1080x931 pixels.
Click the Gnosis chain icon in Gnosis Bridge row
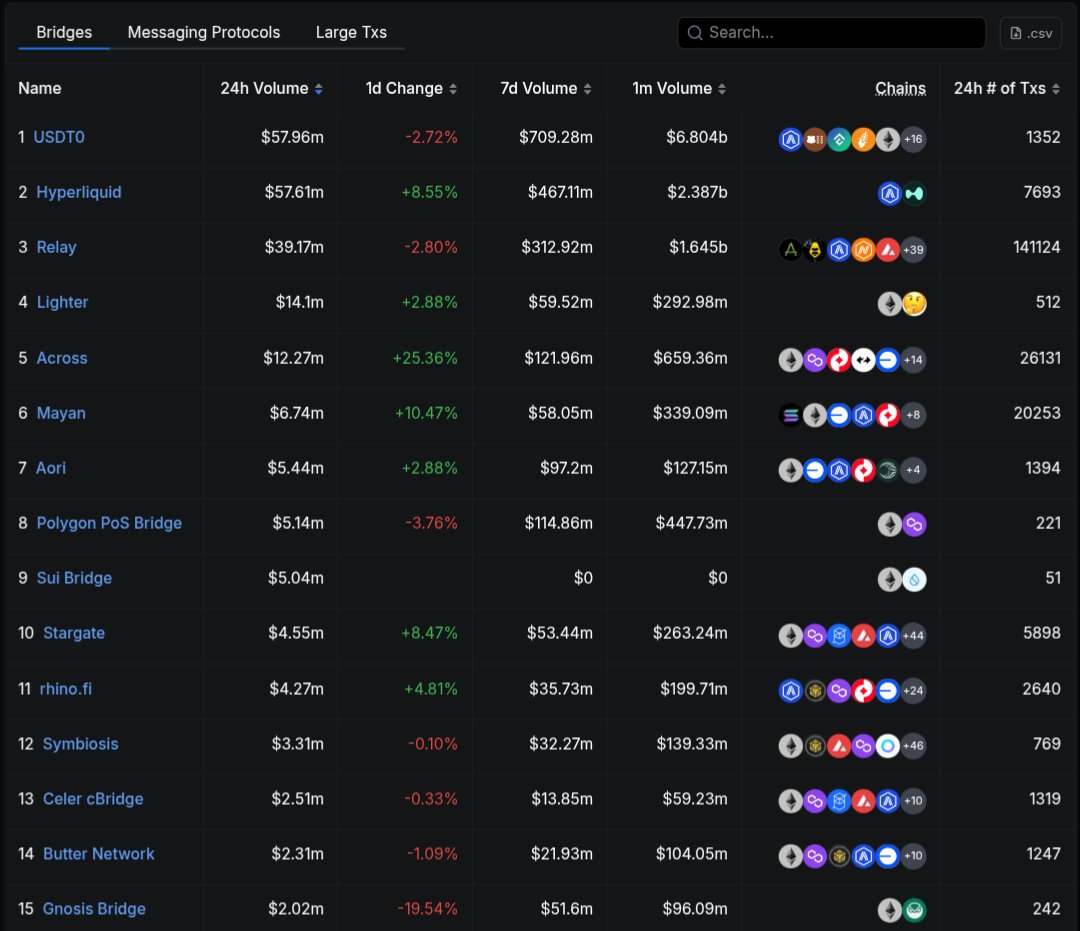(914, 910)
